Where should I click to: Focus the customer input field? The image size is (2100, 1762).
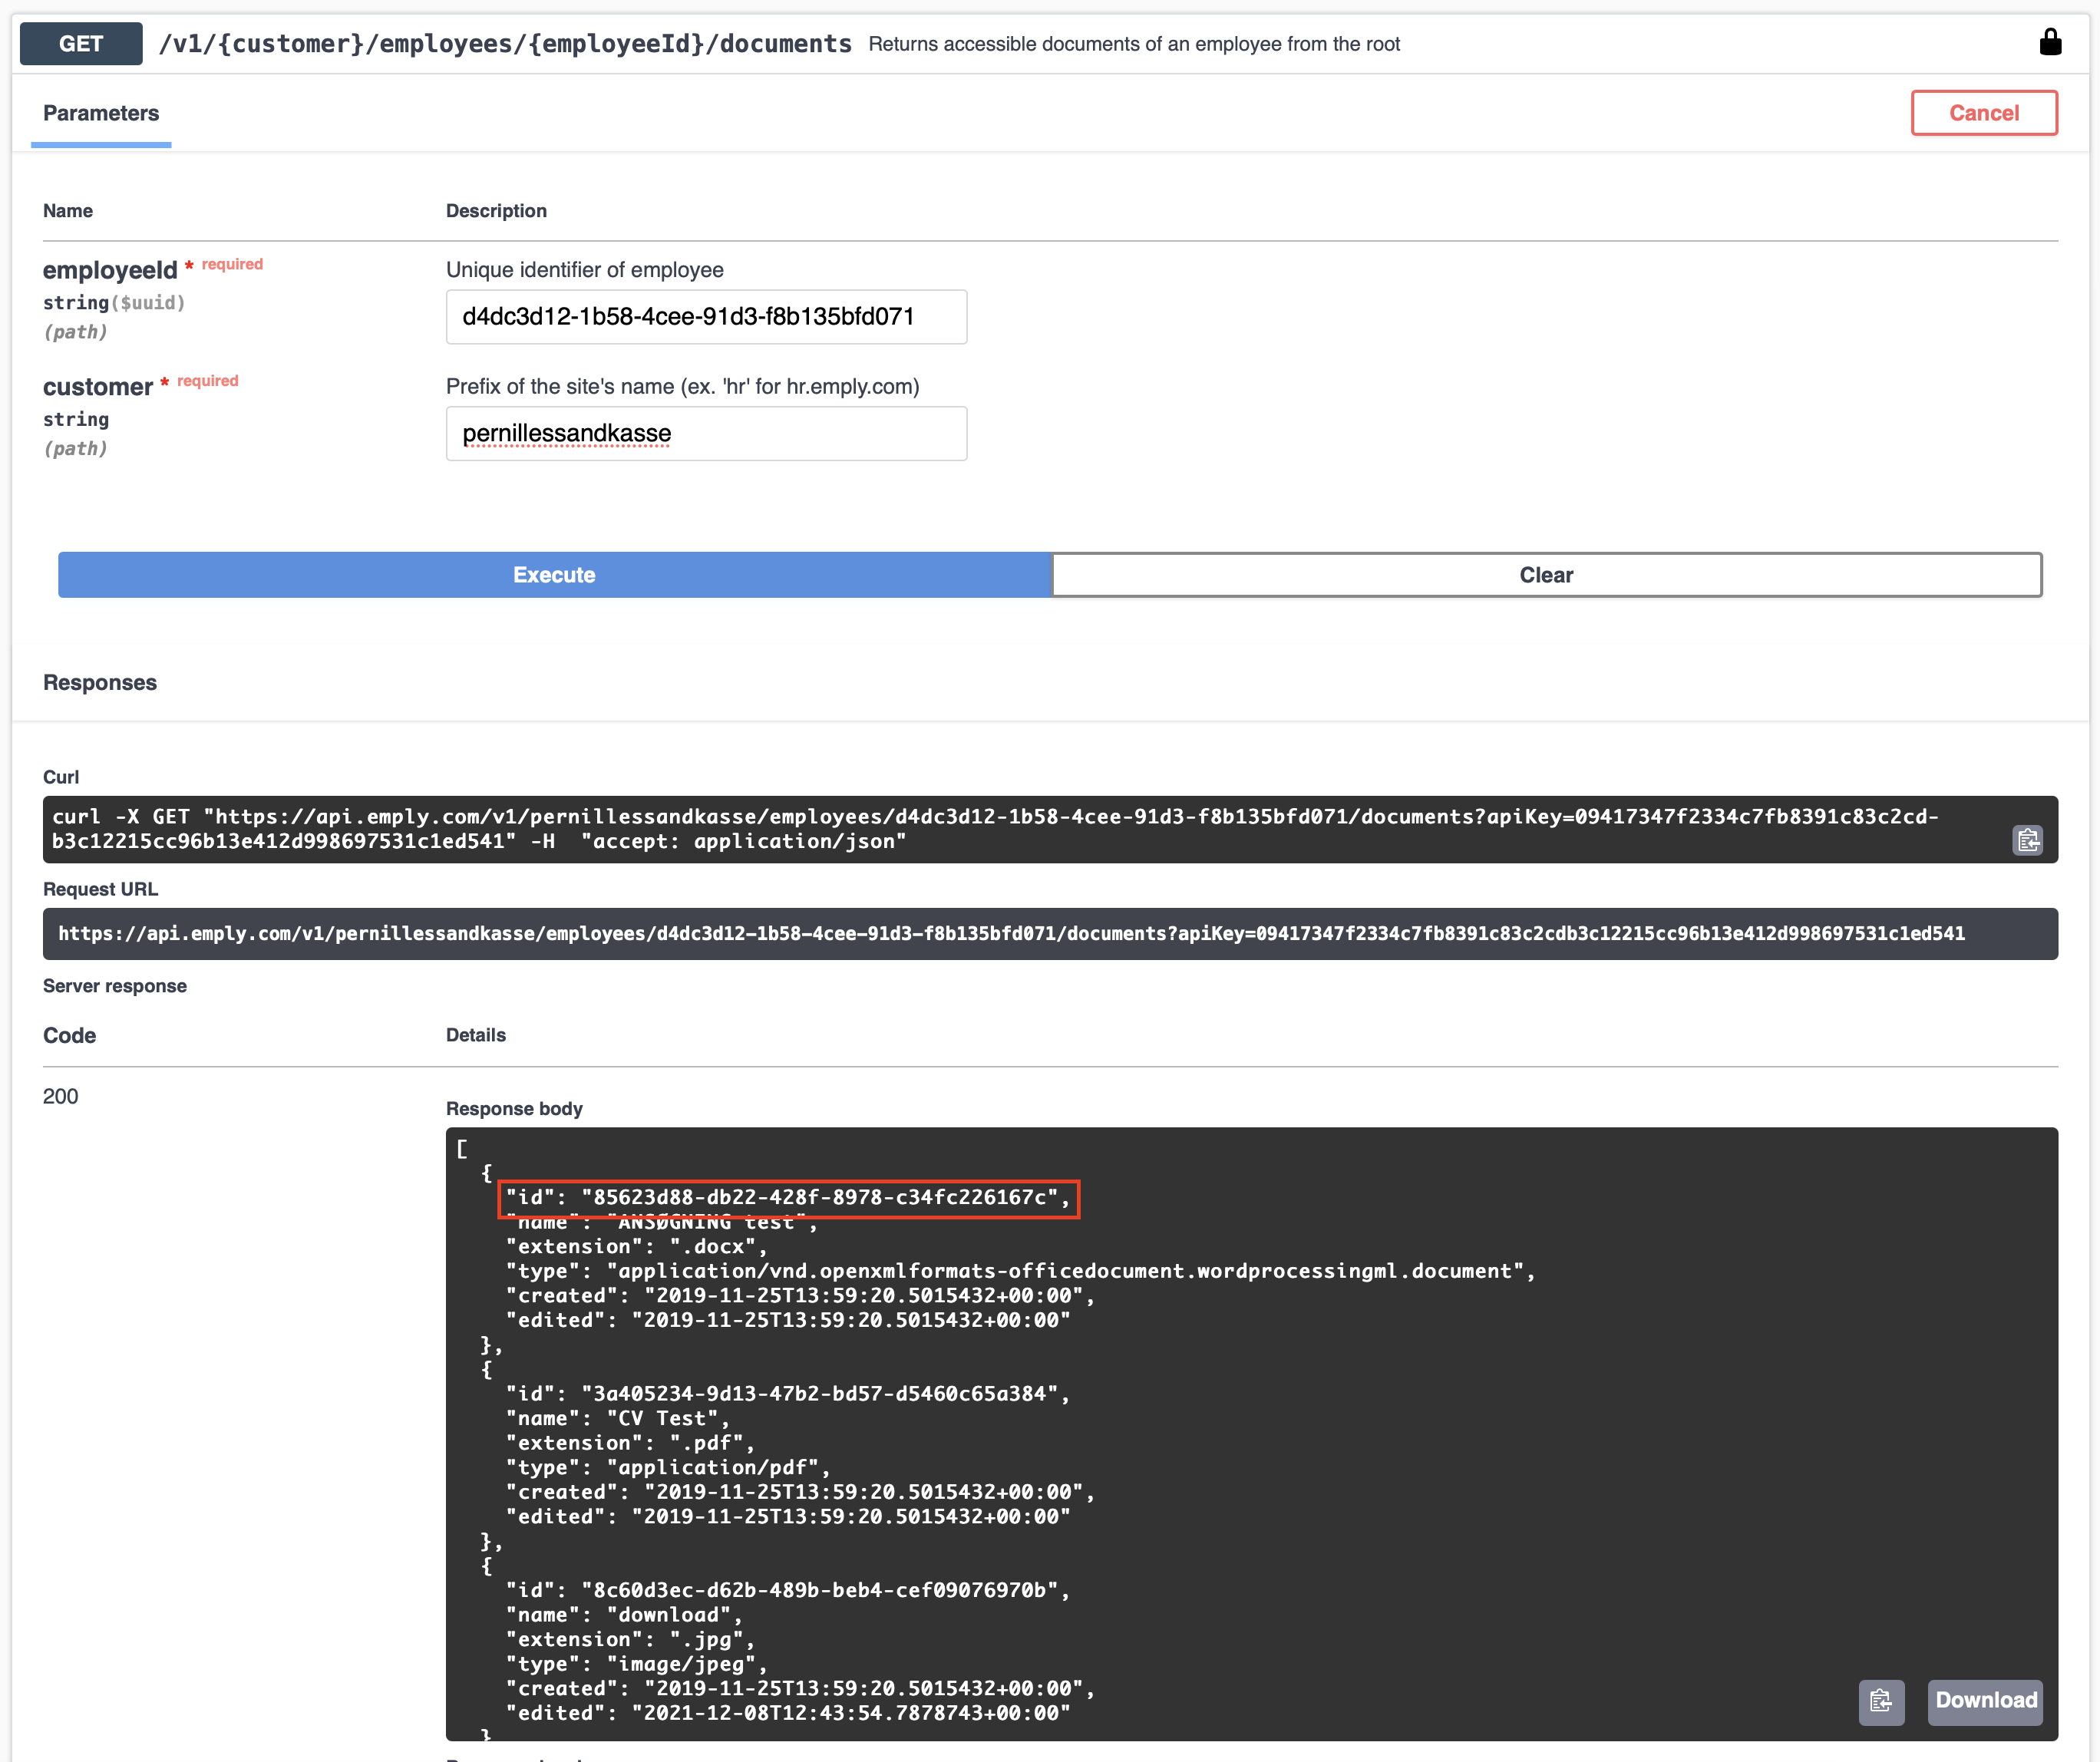point(706,434)
